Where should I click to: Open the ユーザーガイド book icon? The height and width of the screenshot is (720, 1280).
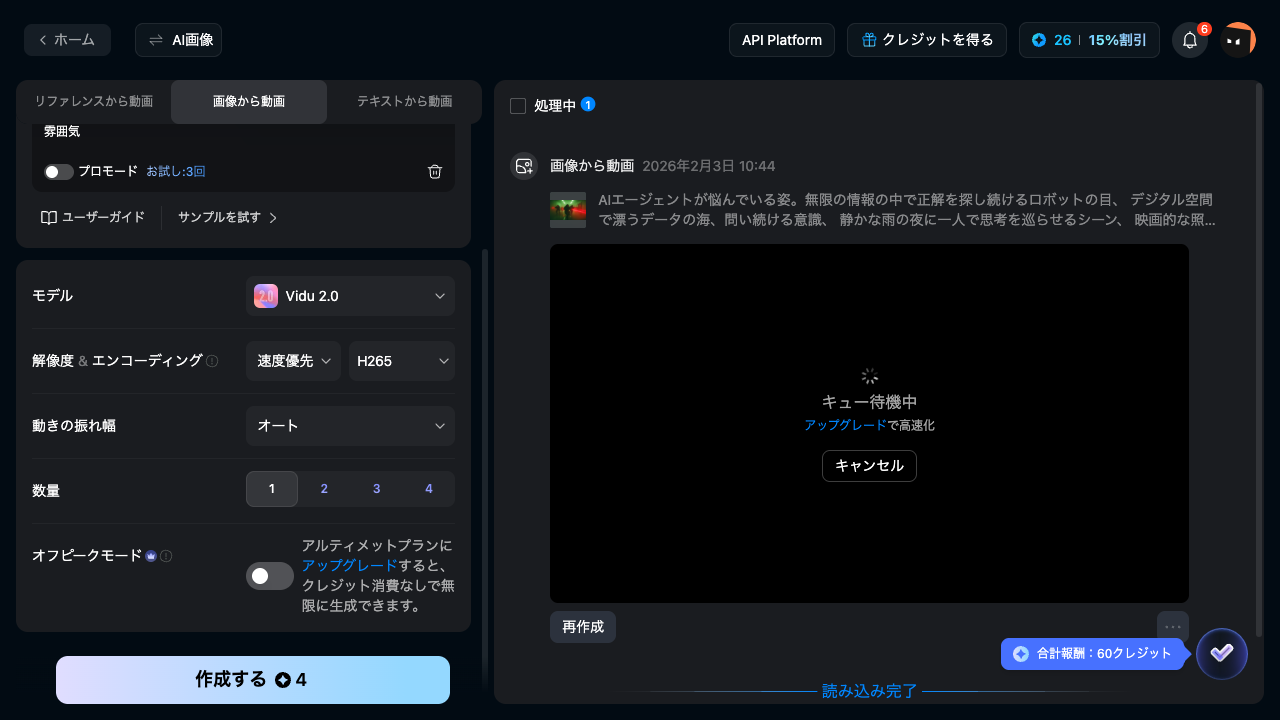[x=50, y=217]
